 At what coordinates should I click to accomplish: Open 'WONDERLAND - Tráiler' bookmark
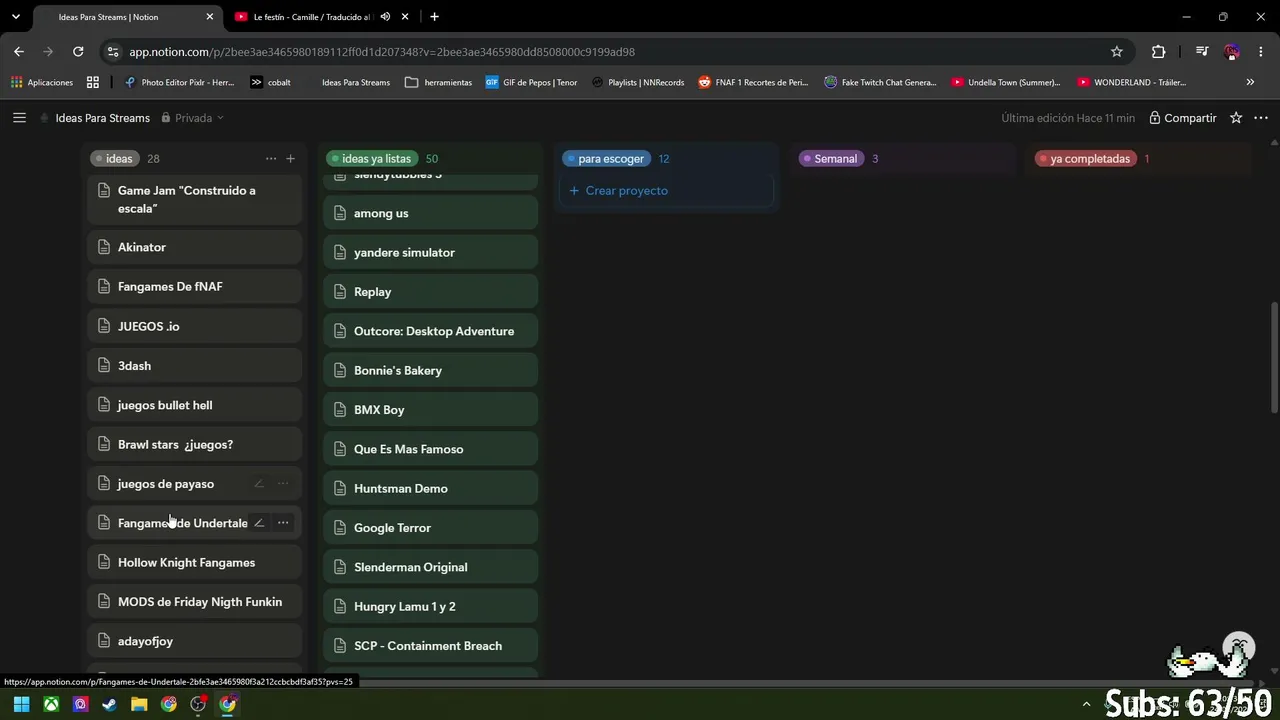[x=1132, y=82]
